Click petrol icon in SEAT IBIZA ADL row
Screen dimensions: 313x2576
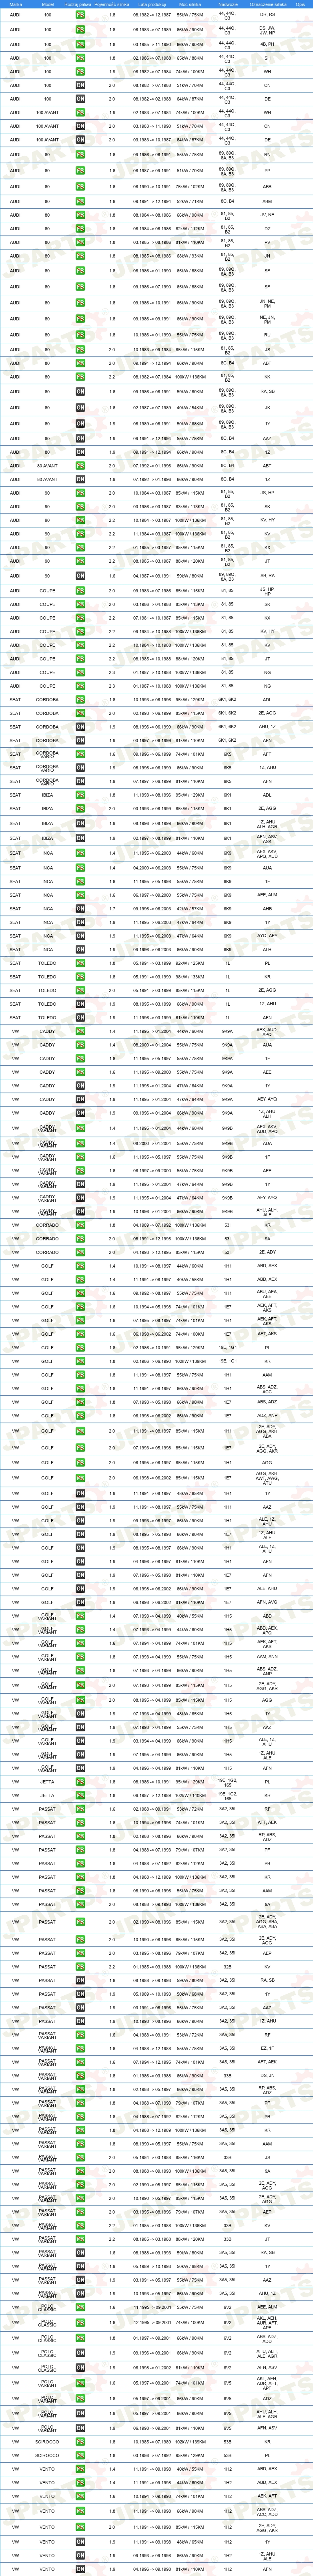80,795
